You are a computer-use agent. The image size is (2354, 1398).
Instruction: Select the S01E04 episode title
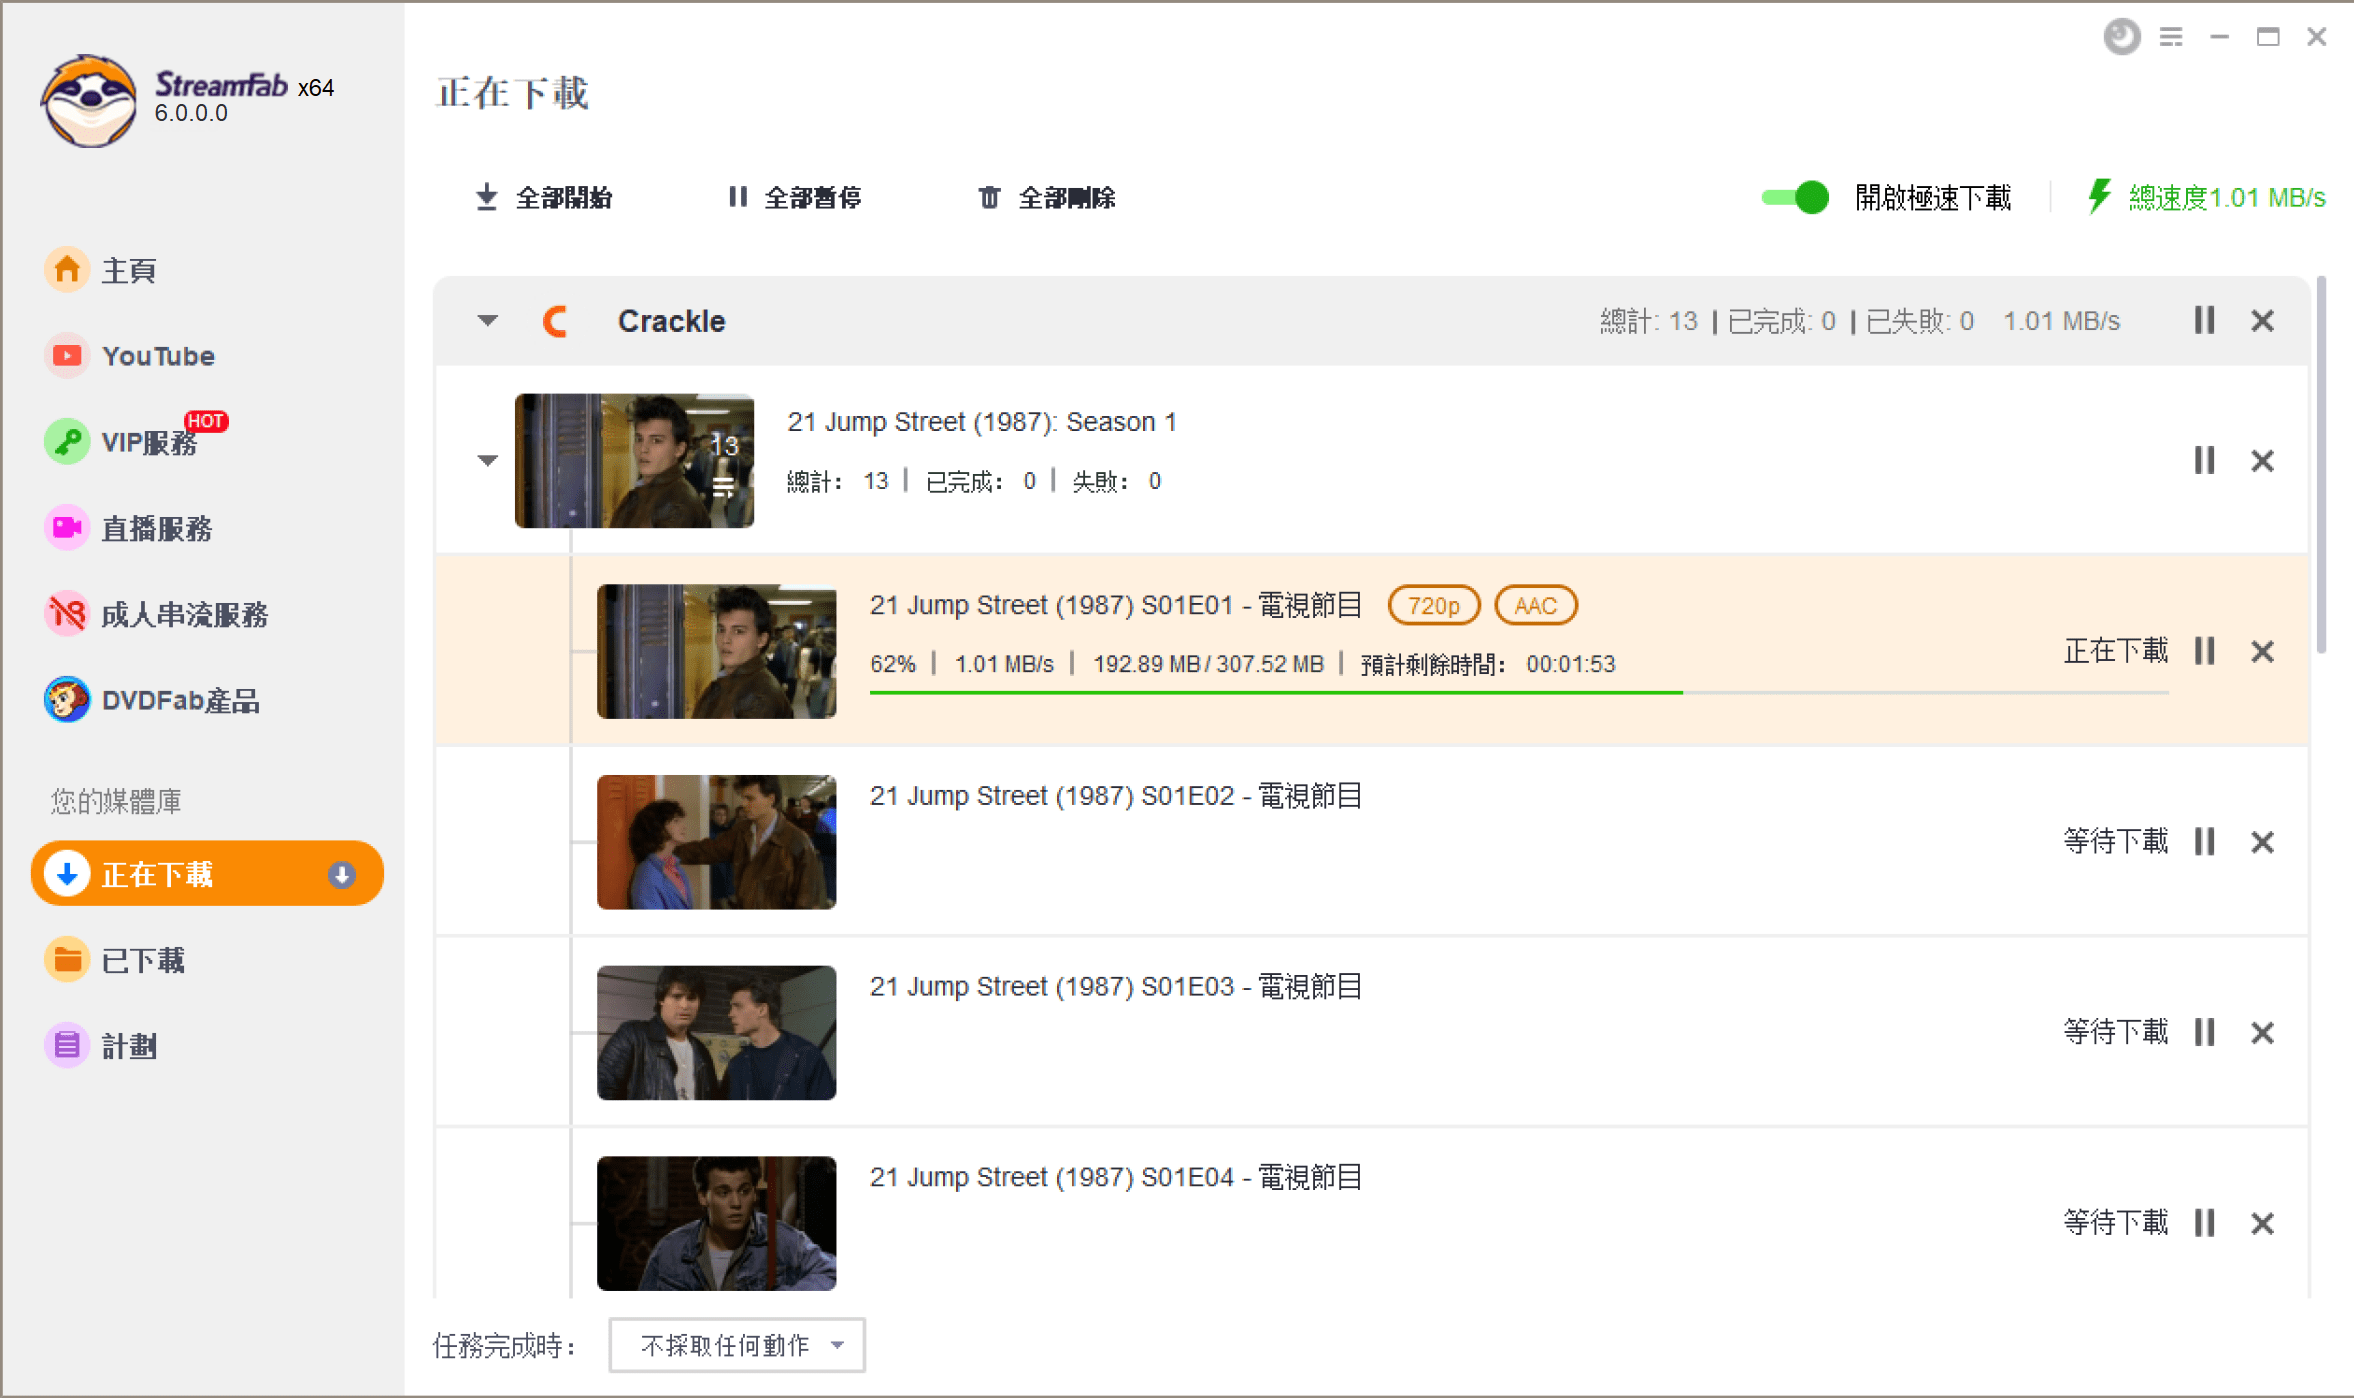(x=1116, y=1178)
